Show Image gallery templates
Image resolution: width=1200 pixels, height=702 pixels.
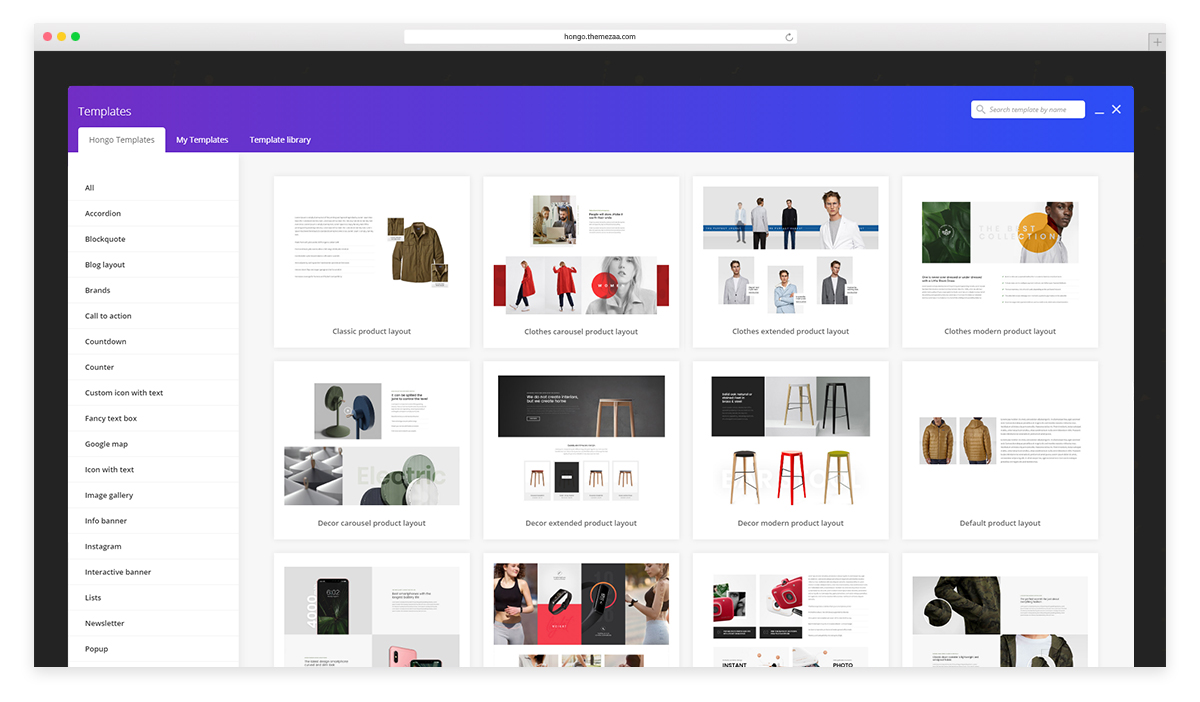[153, 495]
